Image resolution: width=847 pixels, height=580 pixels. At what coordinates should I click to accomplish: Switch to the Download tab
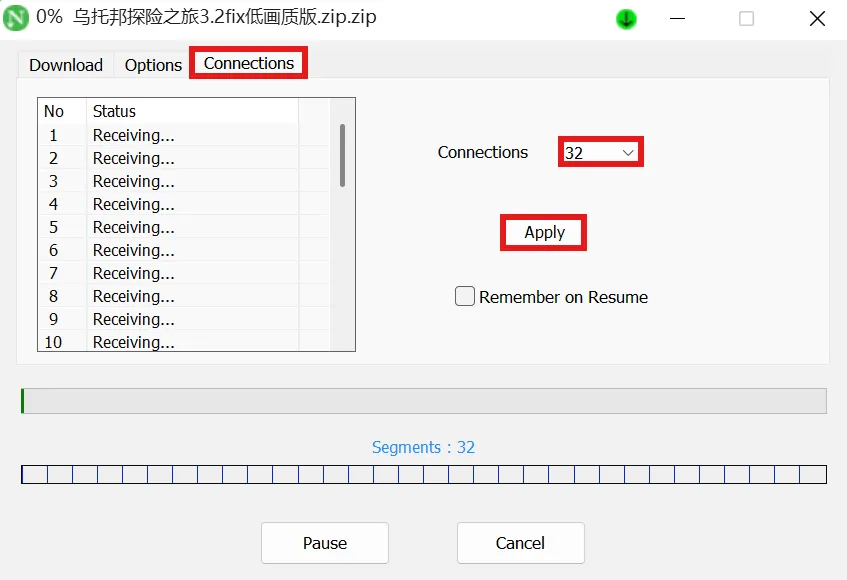(66, 65)
